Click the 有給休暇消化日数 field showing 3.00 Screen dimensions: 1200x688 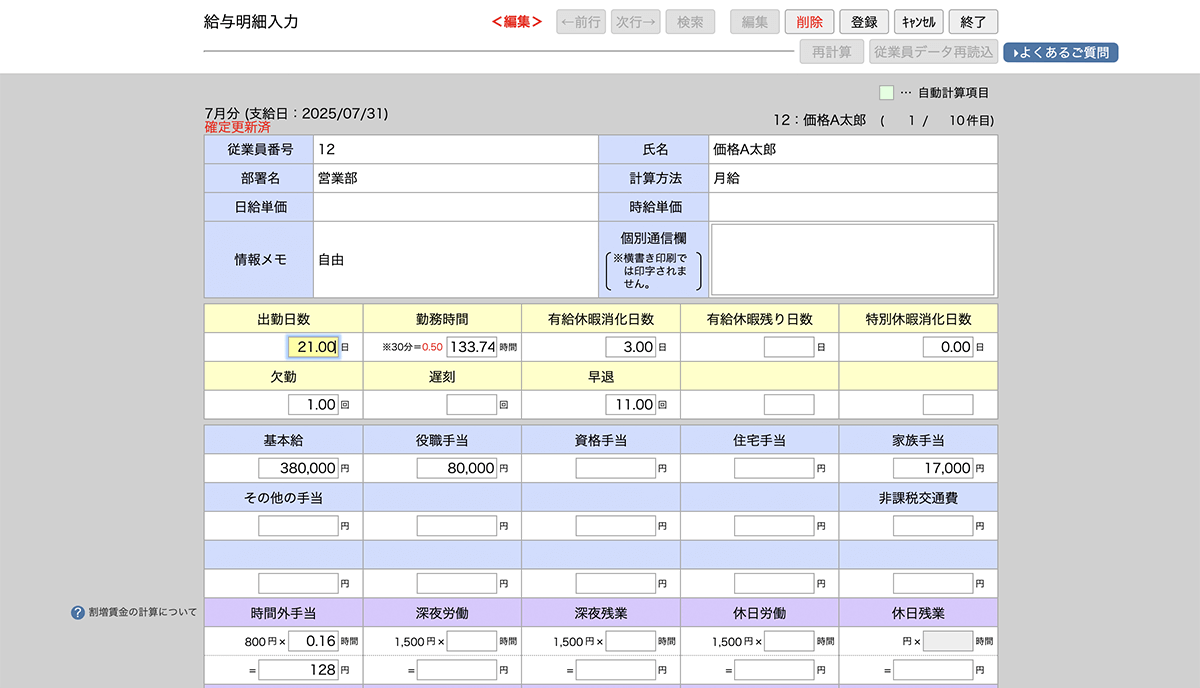tap(631, 347)
